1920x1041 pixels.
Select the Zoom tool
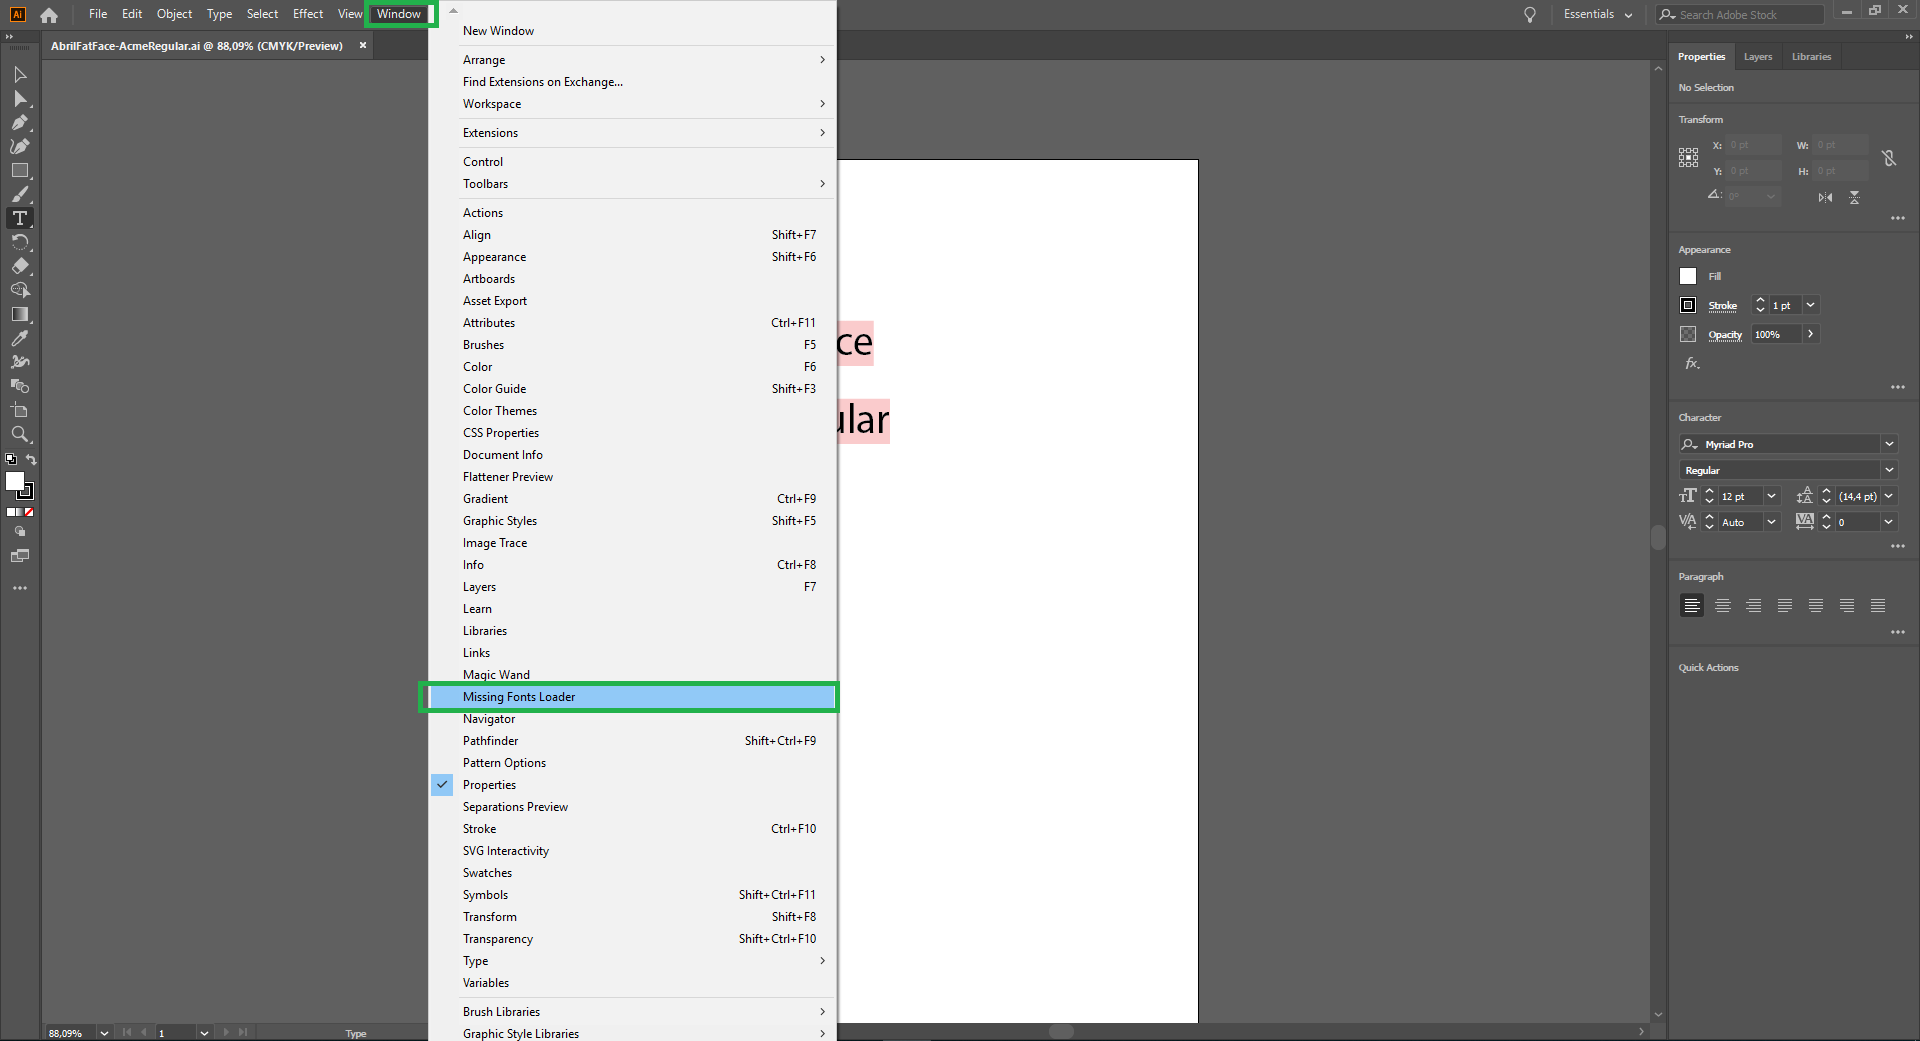point(20,434)
